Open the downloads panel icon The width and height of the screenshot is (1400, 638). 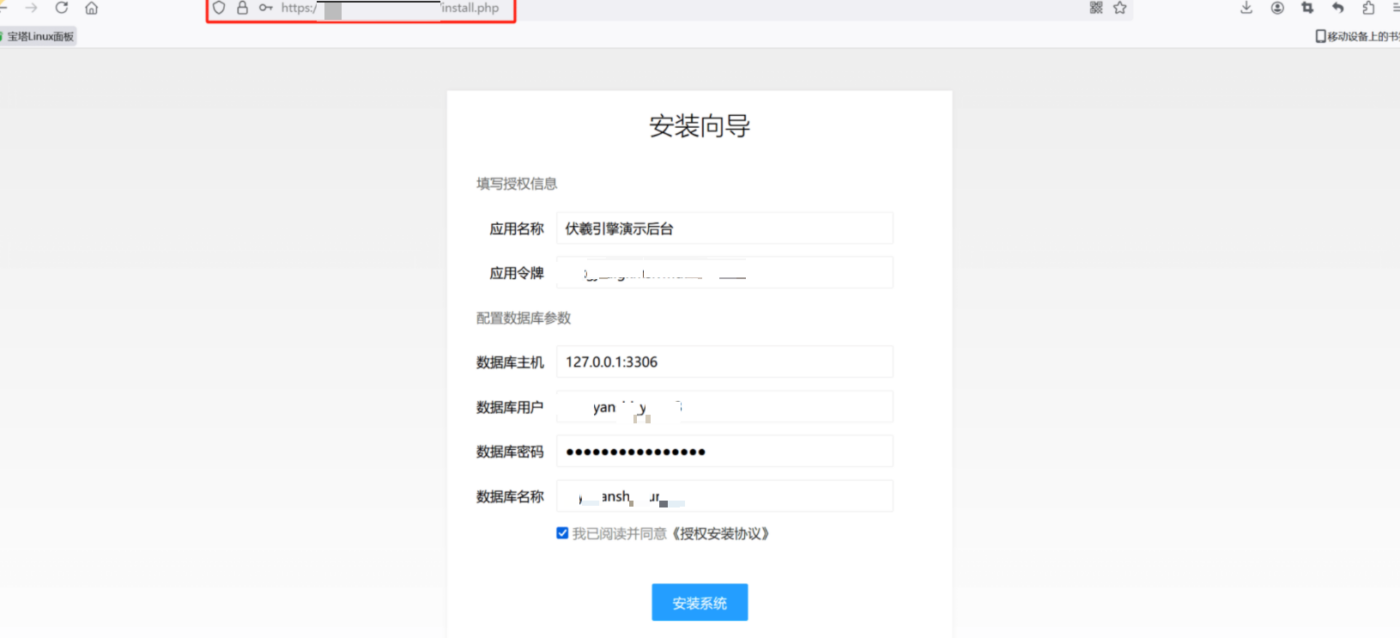pyautogui.click(x=1245, y=8)
